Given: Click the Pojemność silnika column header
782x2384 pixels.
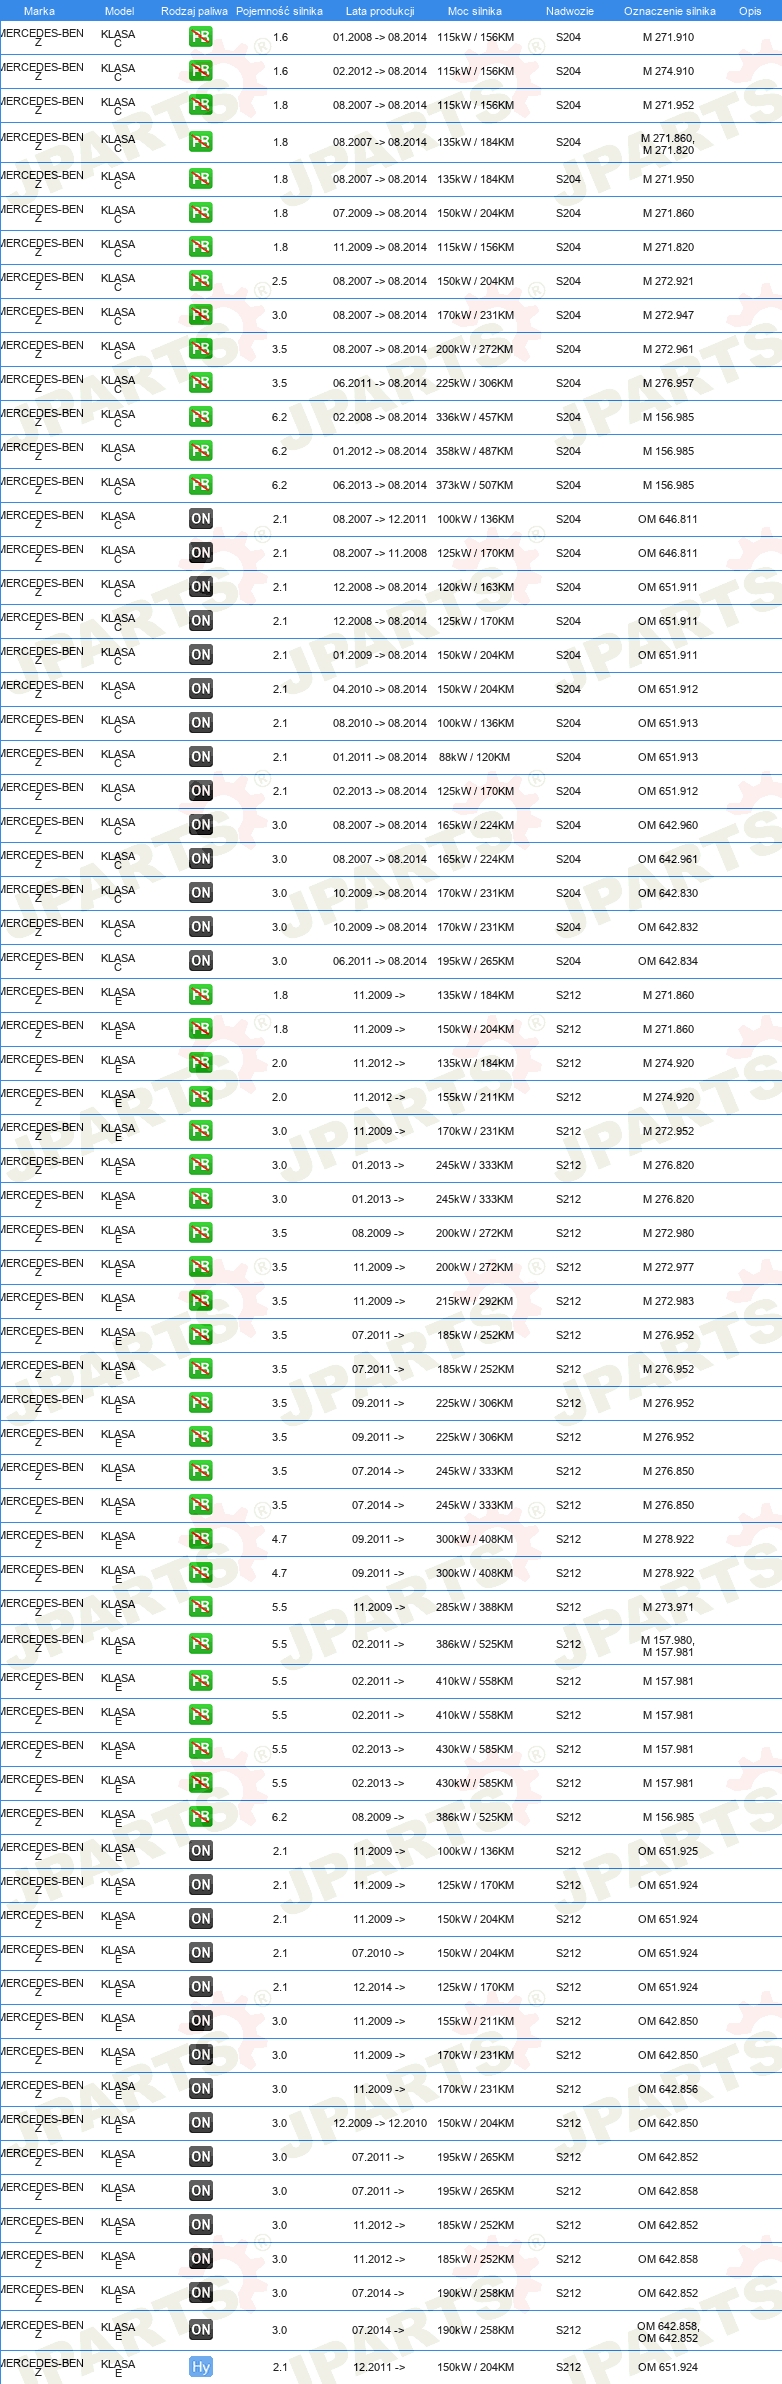Looking at the screenshot, I should pyautogui.click(x=279, y=11).
